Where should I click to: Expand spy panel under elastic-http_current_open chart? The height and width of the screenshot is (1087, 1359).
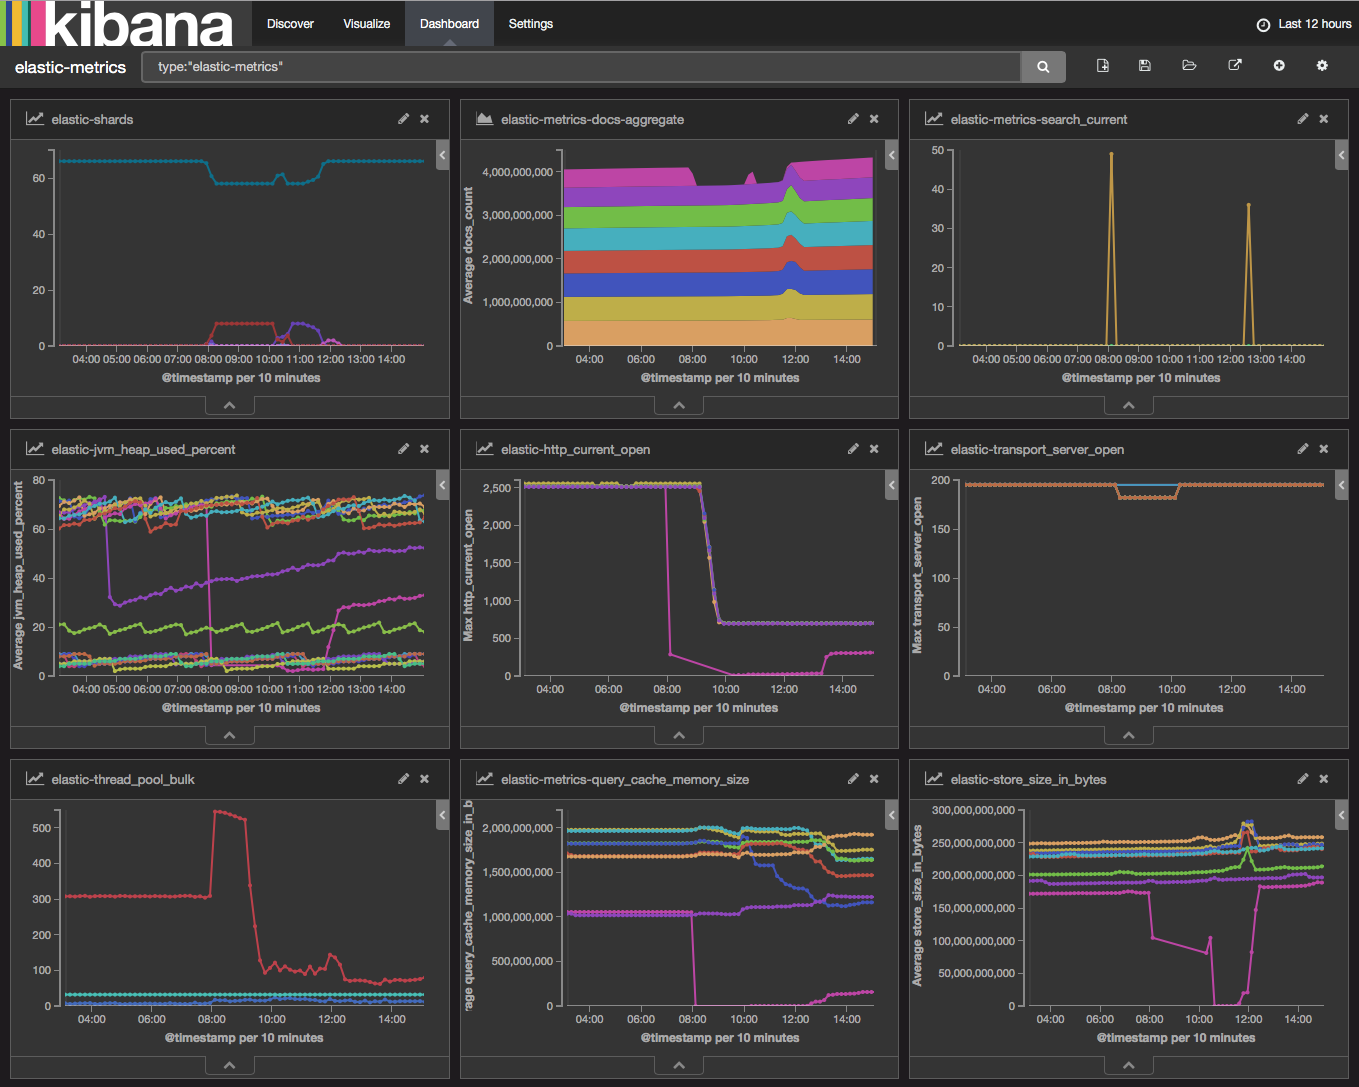click(x=679, y=735)
